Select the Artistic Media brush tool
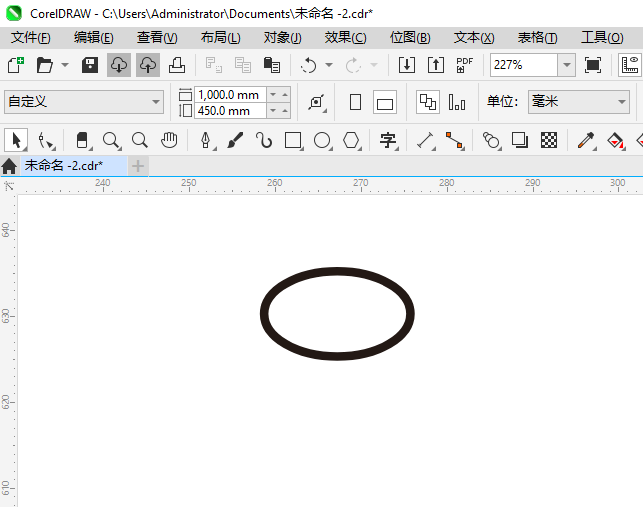The width and height of the screenshot is (643, 507). (x=235, y=140)
